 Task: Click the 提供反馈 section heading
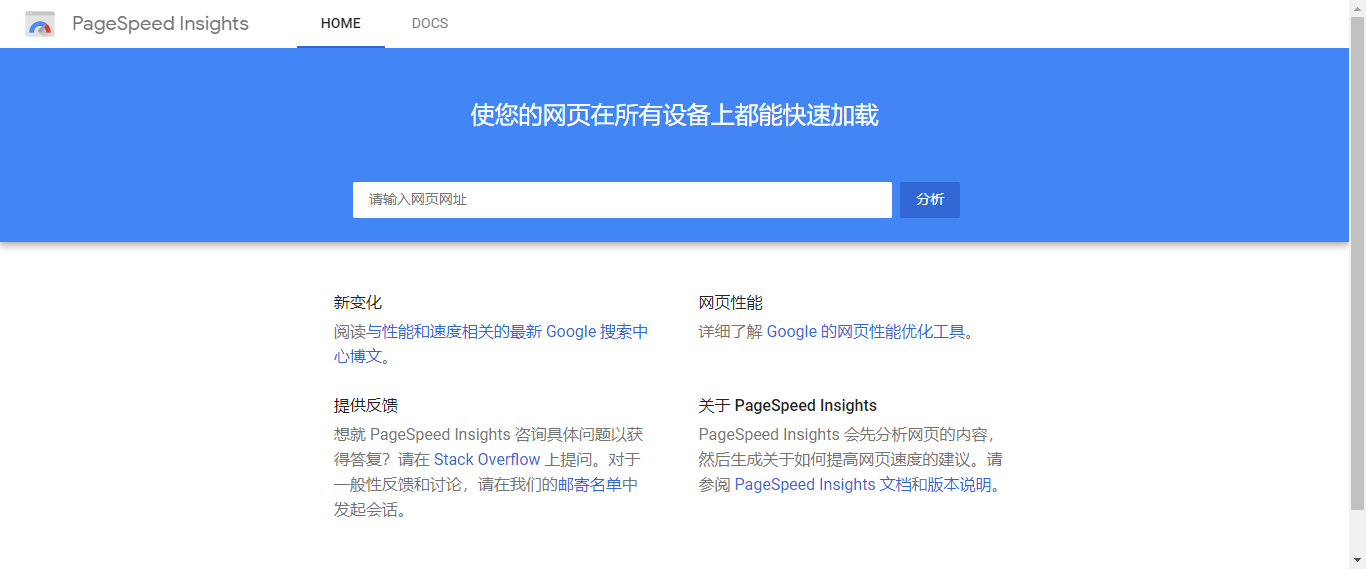pos(366,406)
